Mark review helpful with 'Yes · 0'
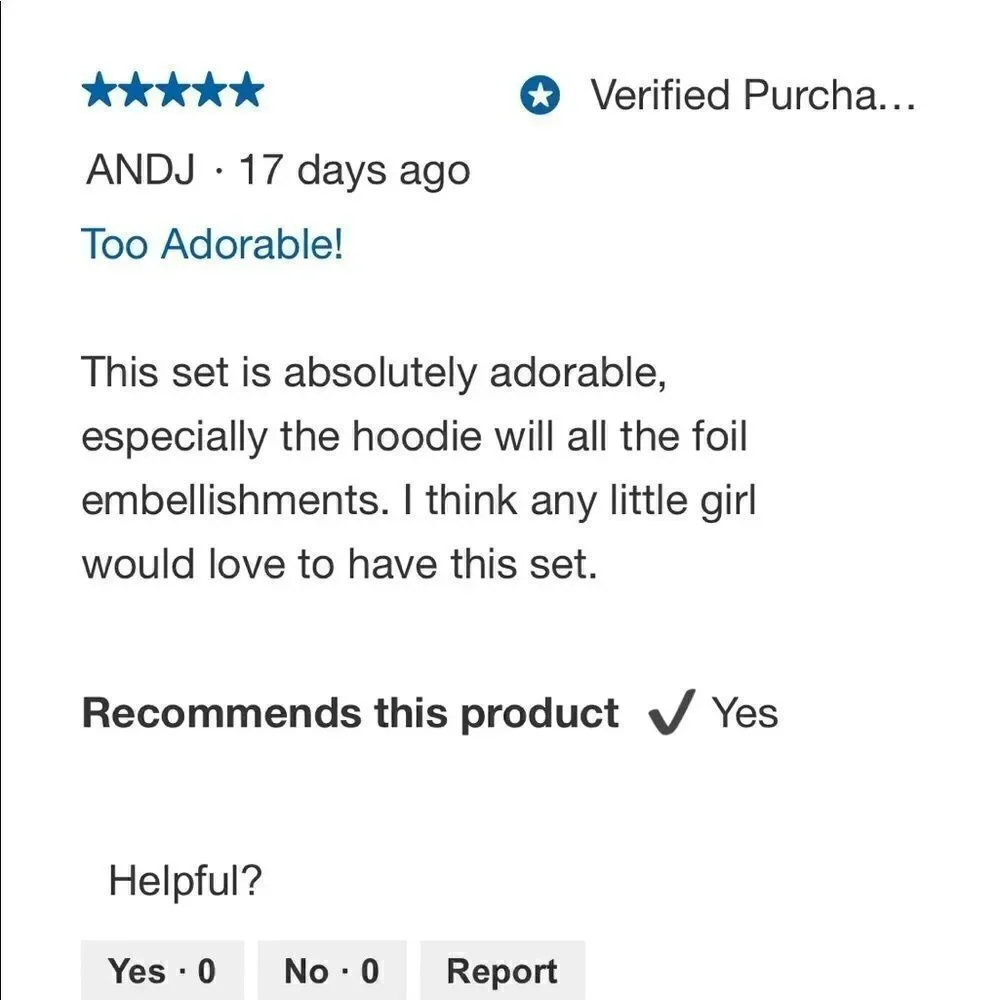 (162, 970)
